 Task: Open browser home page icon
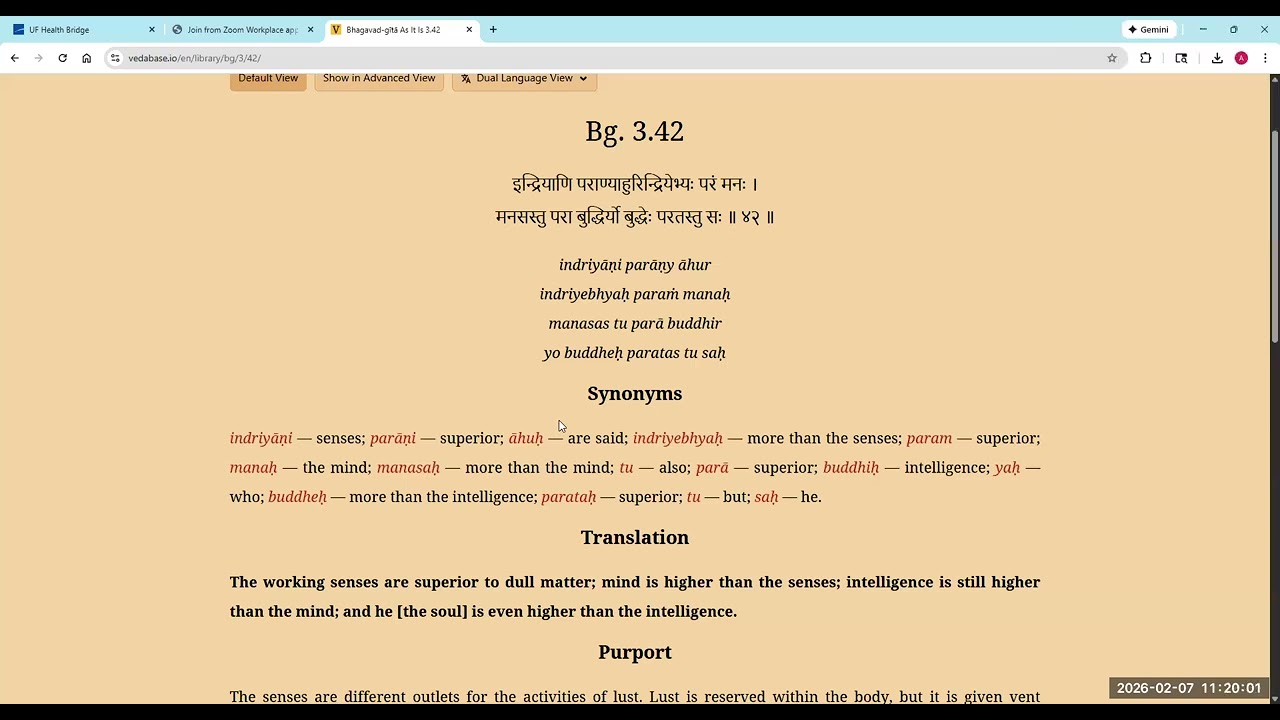(x=86, y=58)
